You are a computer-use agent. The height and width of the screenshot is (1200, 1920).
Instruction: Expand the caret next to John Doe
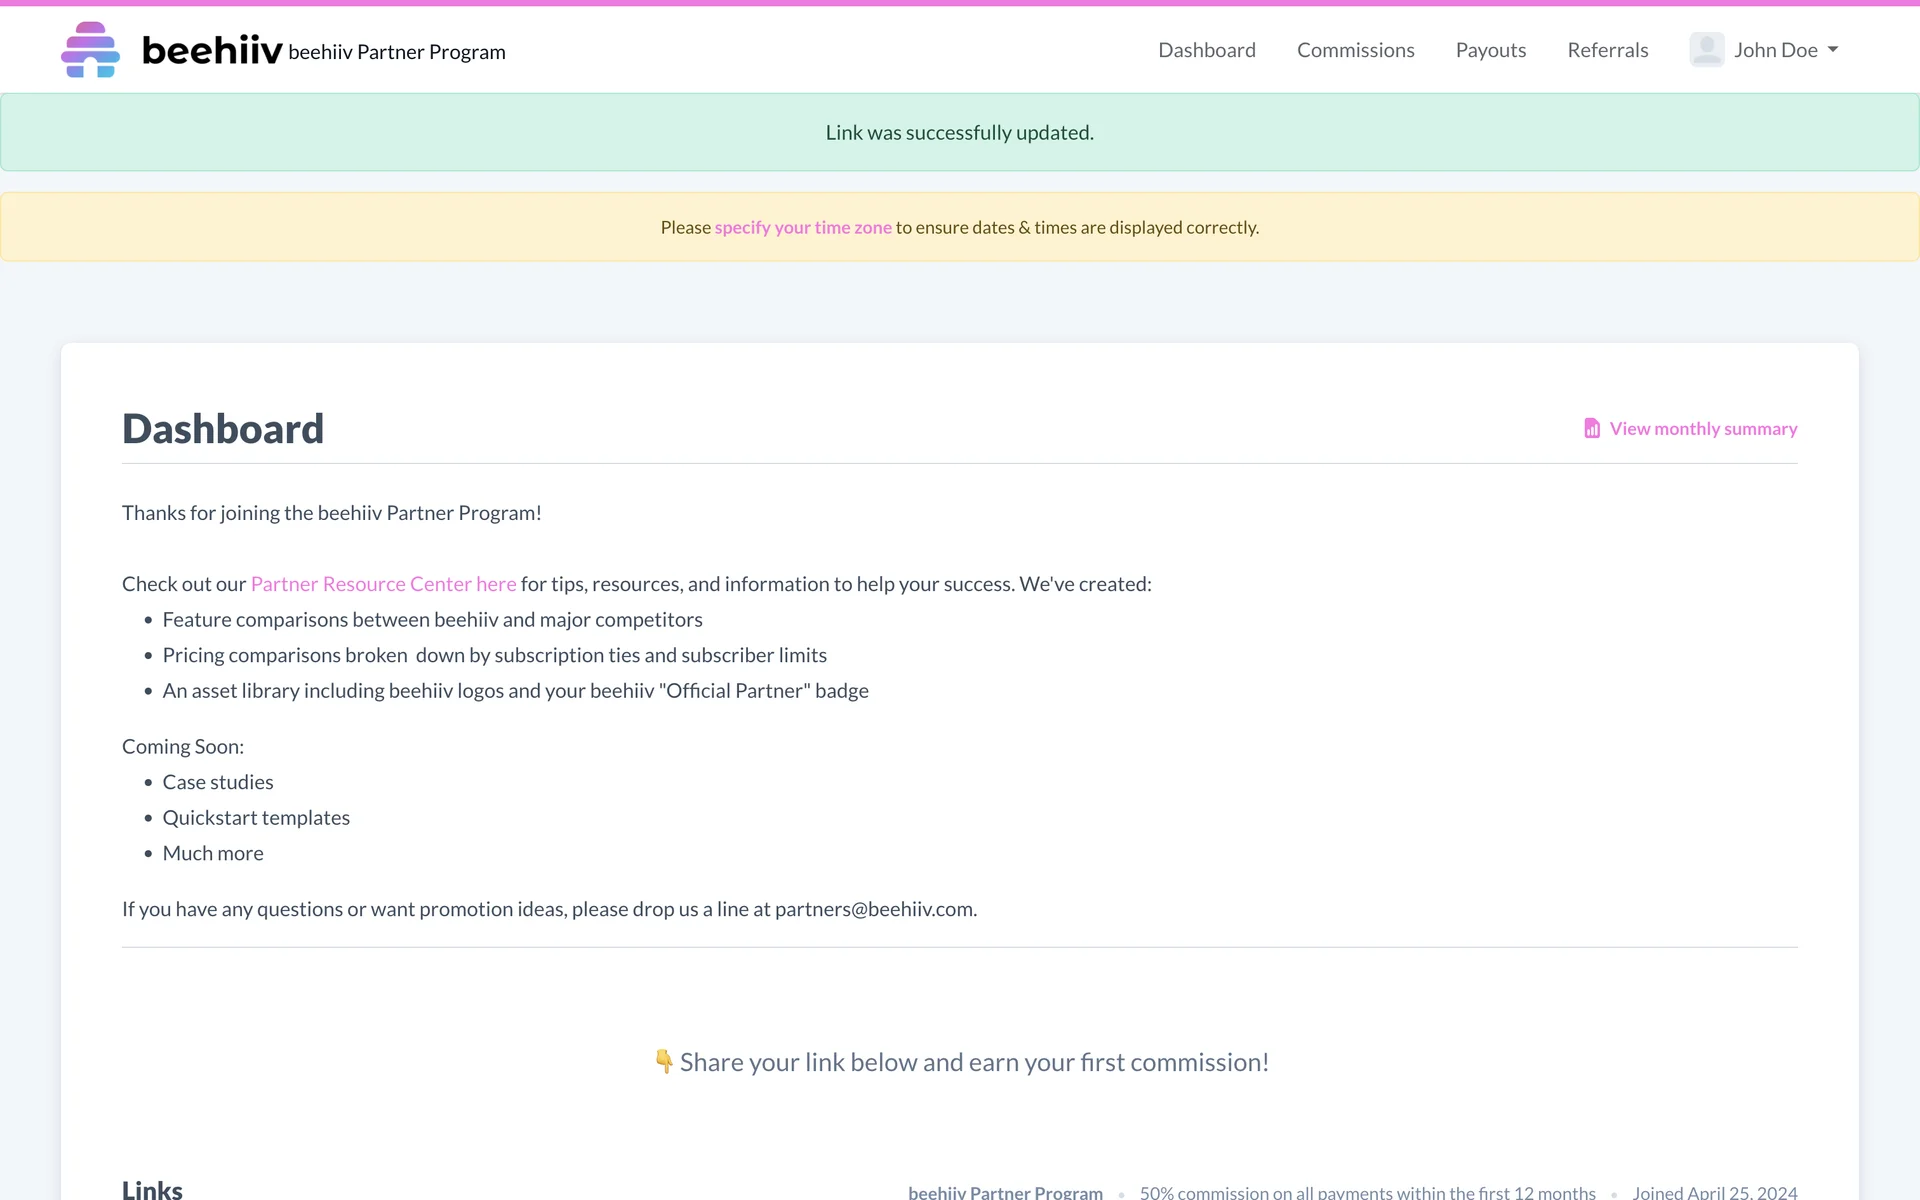(1833, 50)
